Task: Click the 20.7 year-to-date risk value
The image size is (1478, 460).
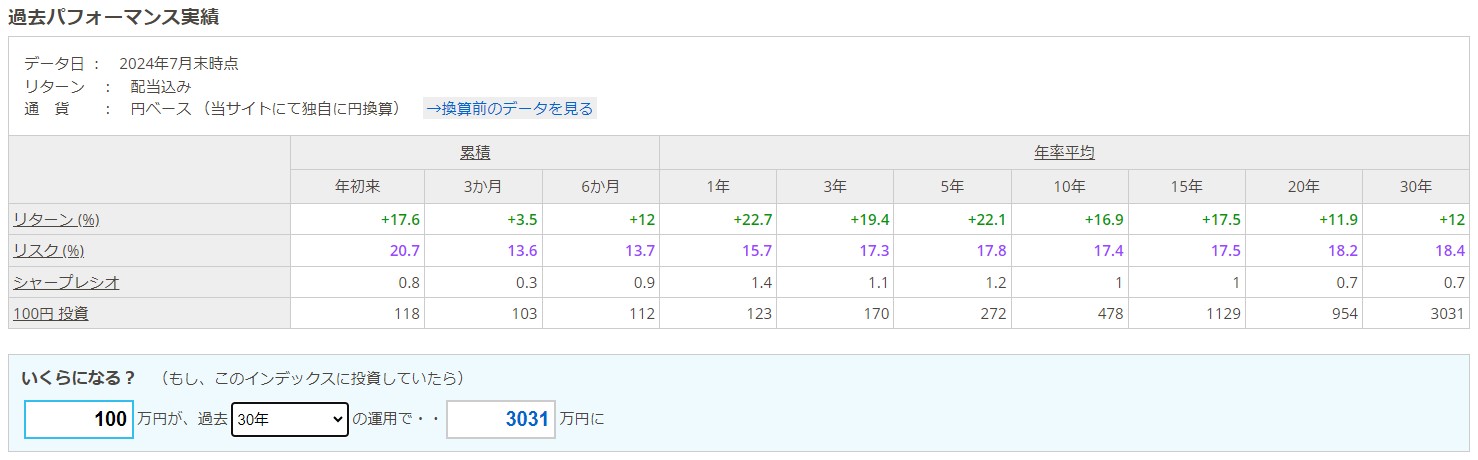Action: point(403,251)
